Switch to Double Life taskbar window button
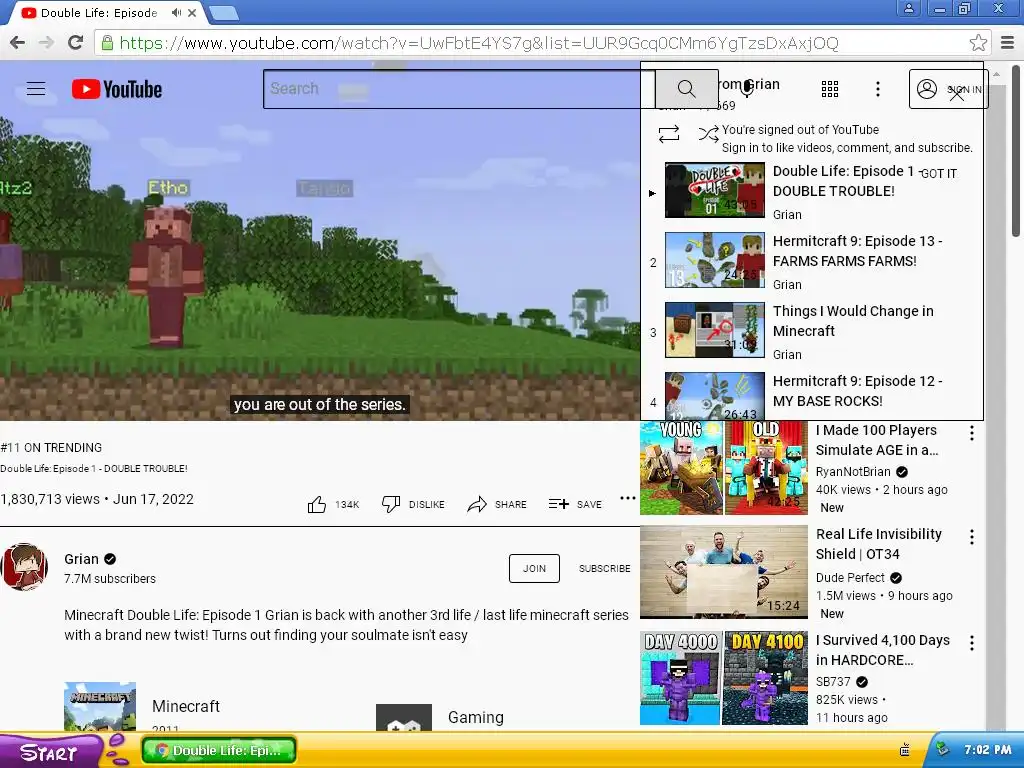This screenshot has width=1024, height=768. [x=219, y=750]
